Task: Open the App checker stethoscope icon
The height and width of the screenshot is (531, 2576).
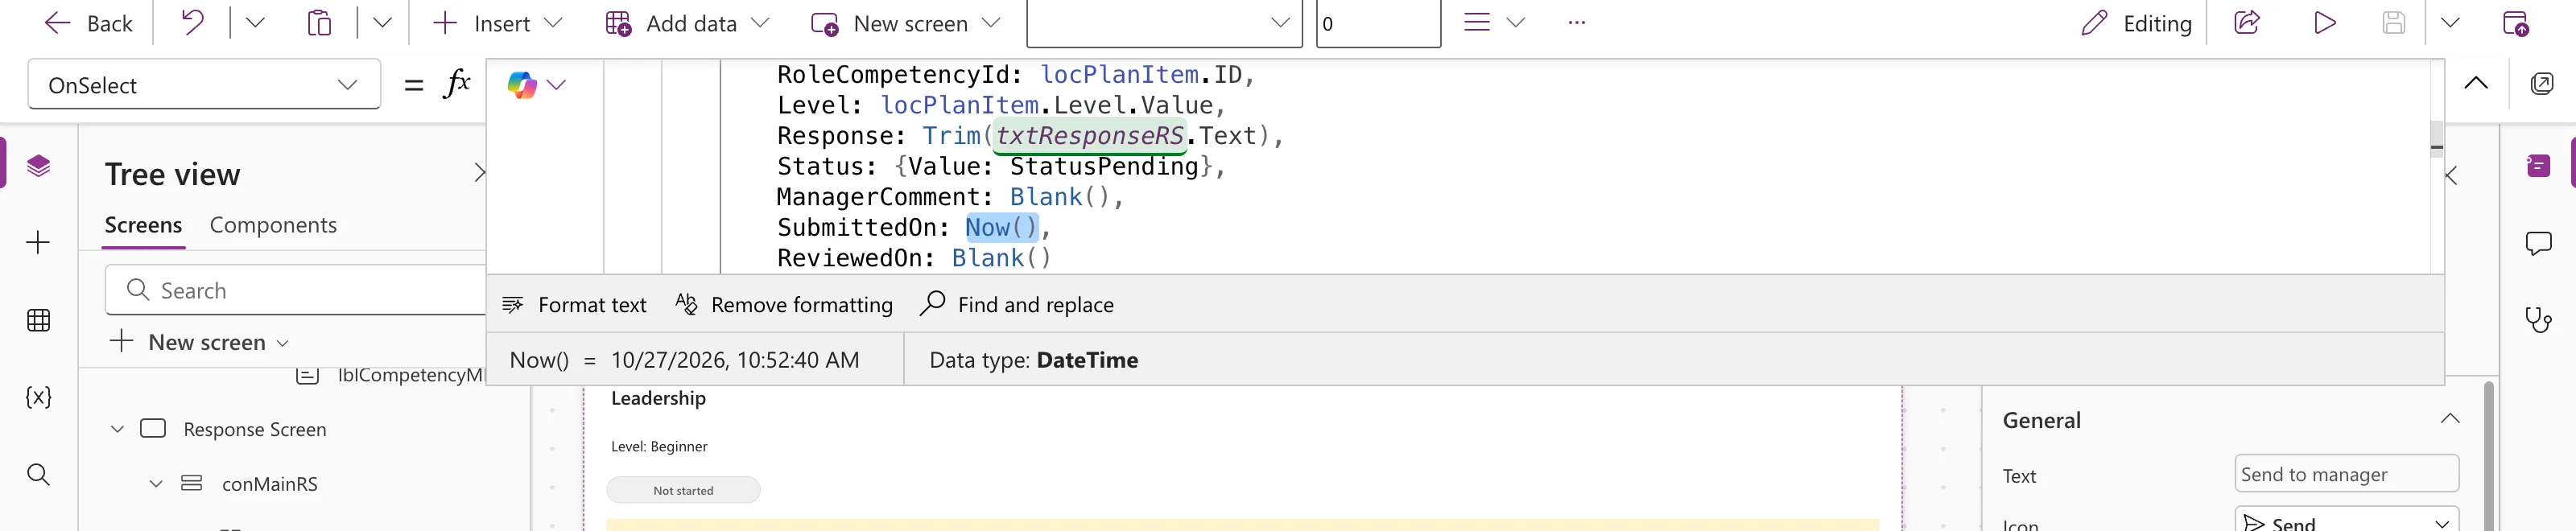Action: tap(2539, 320)
